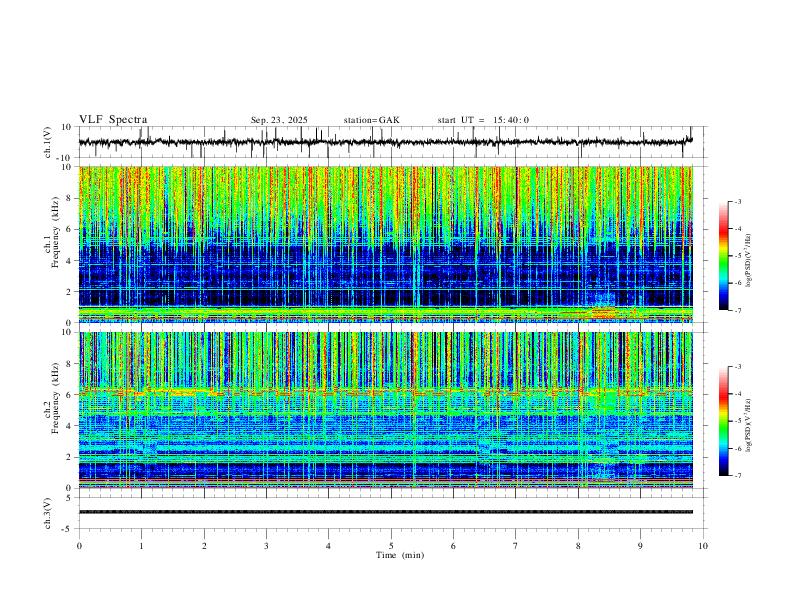Click the ch.1 colorbar log(PSD) unit label
The width and height of the screenshot is (792, 612).
tap(748, 261)
